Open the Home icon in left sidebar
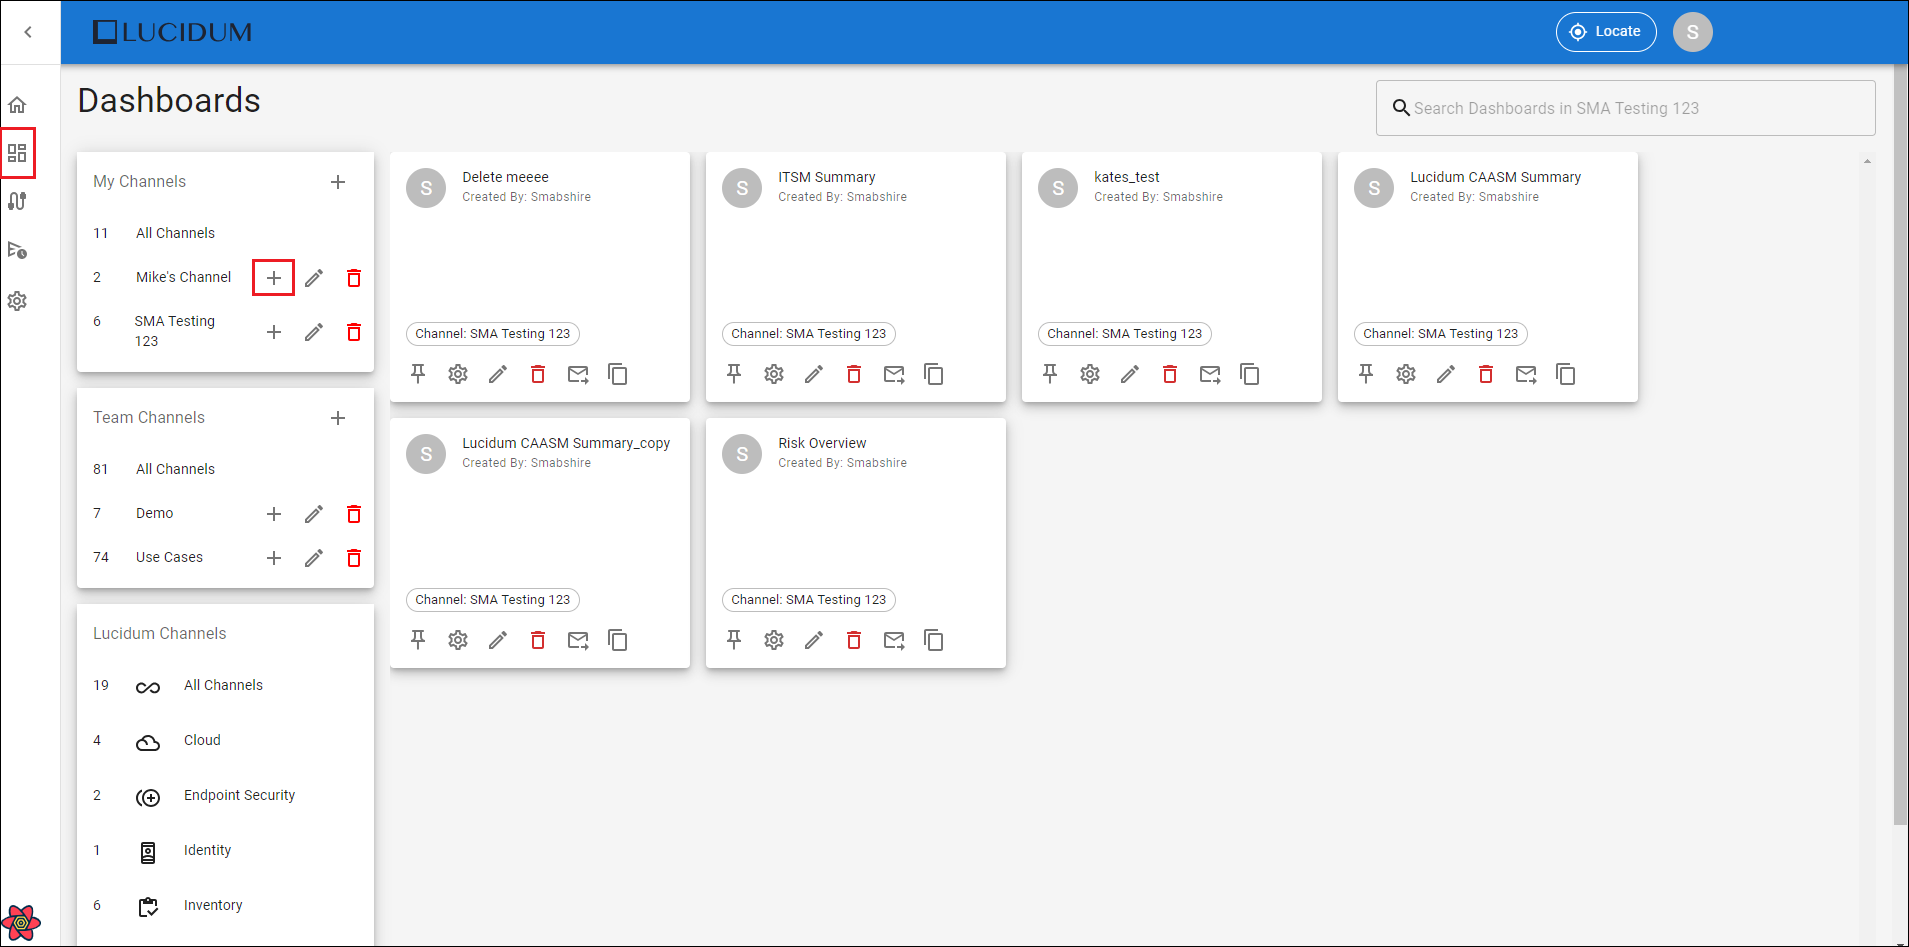The width and height of the screenshot is (1909, 947). tap(17, 105)
